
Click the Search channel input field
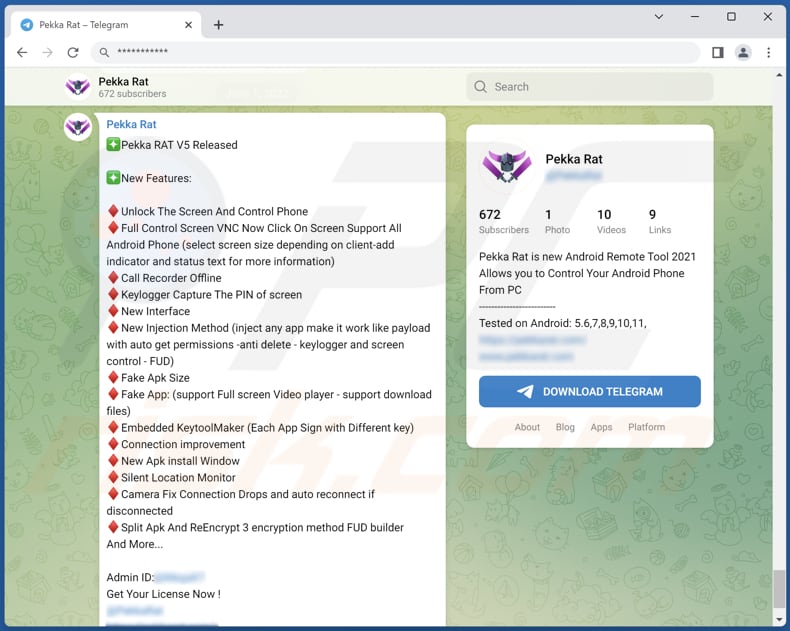(589, 87)
